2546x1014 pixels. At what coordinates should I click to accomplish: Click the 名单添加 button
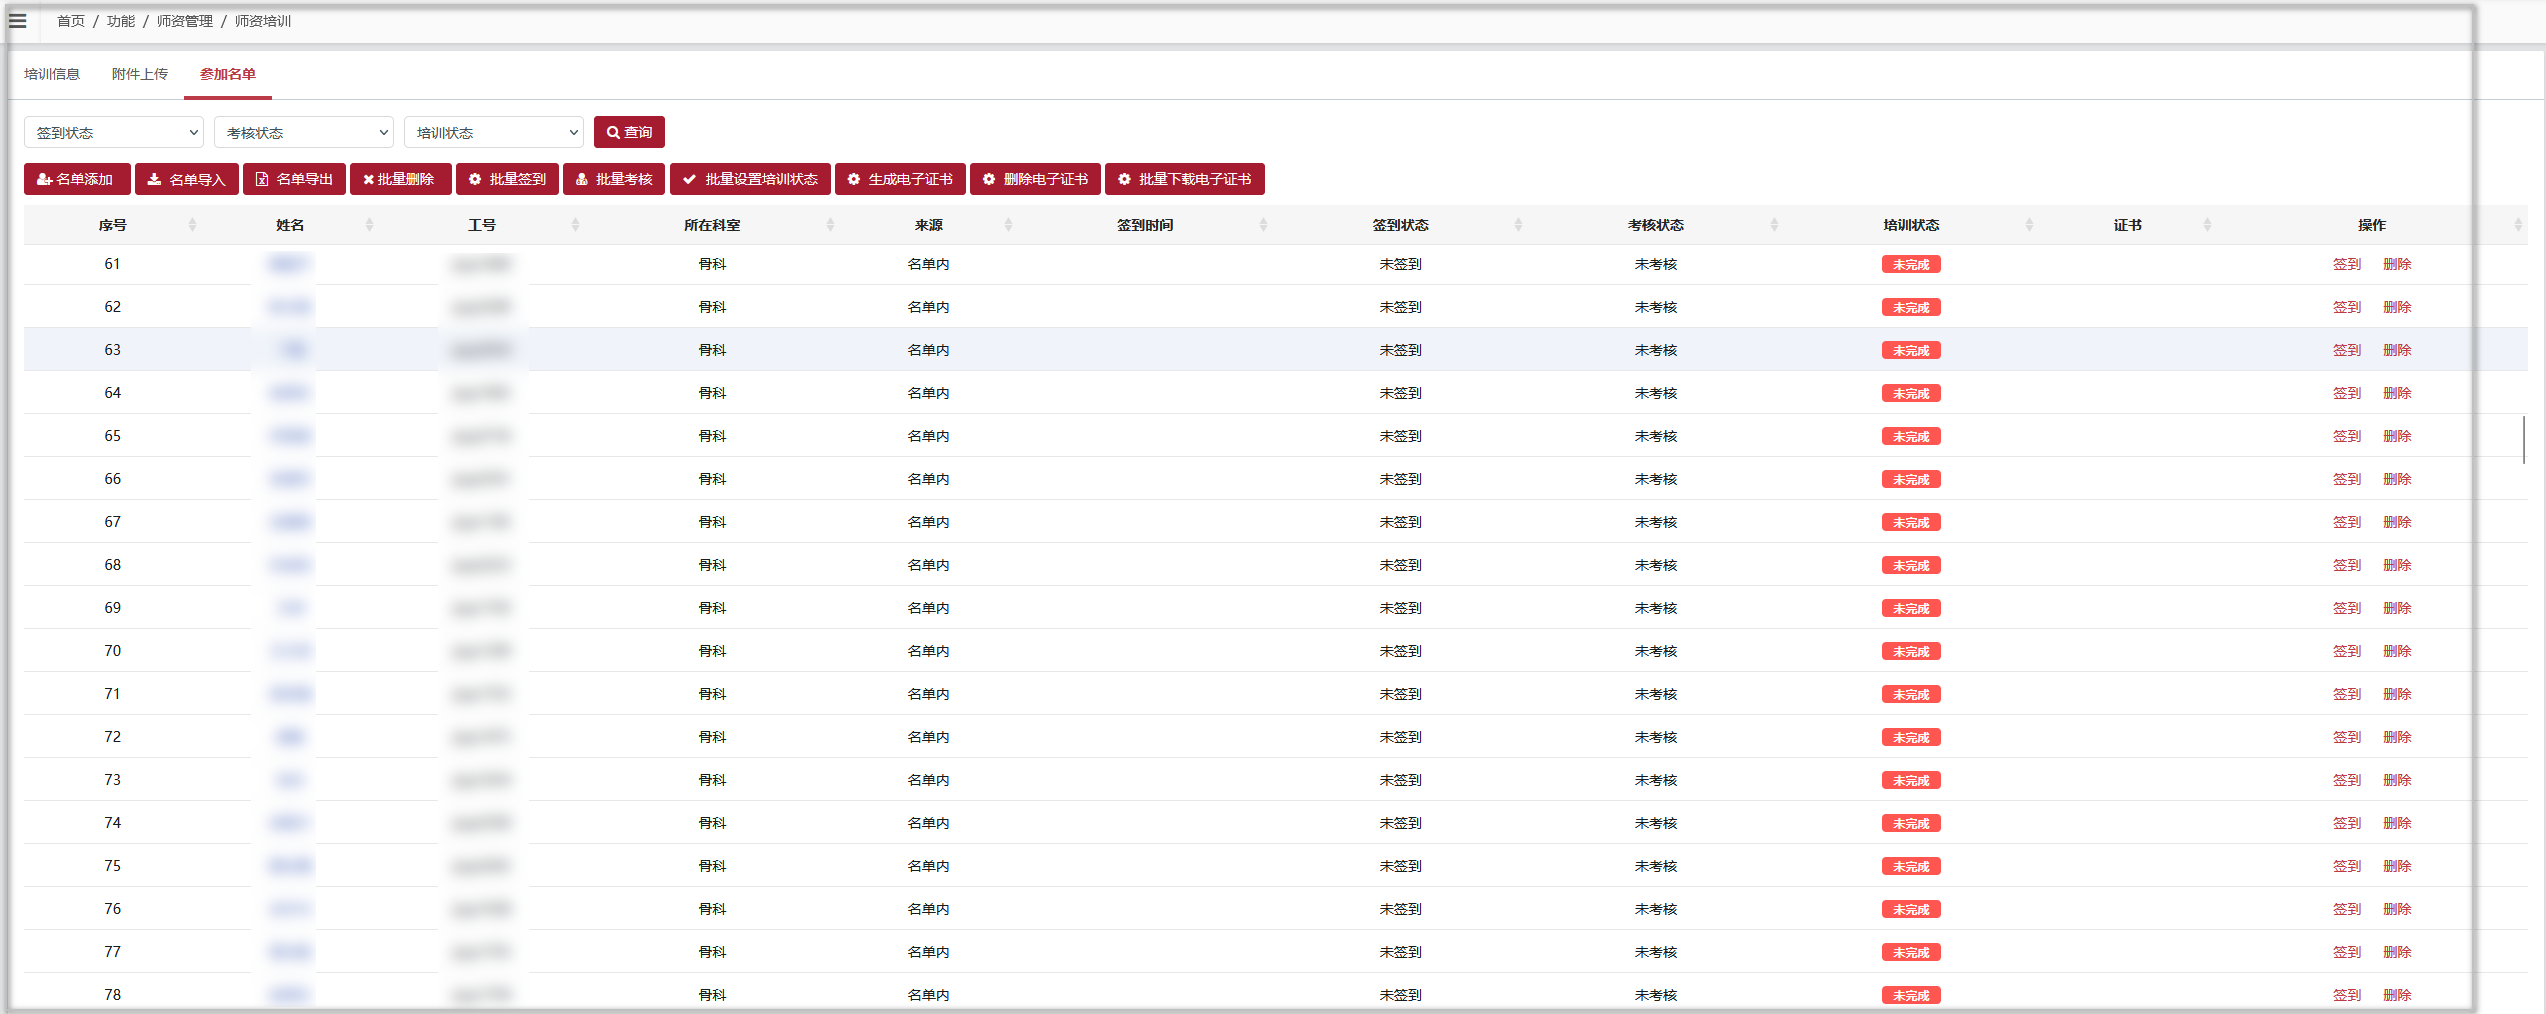(77, 179)
